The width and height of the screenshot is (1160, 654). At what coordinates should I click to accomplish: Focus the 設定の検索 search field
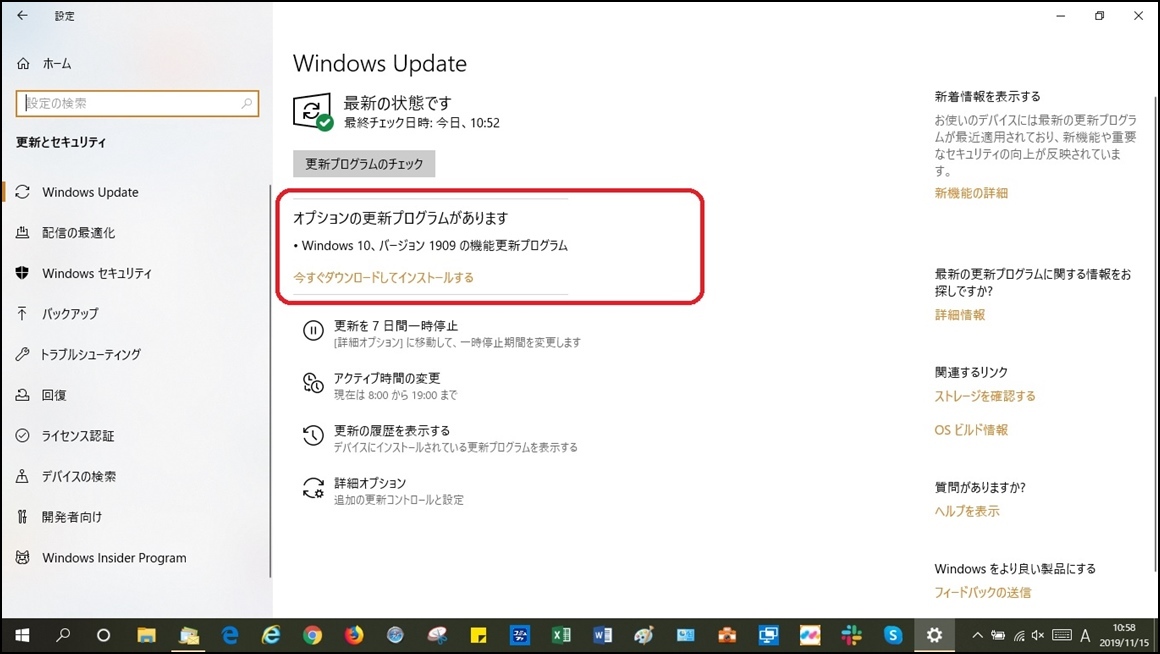[137, 104]
